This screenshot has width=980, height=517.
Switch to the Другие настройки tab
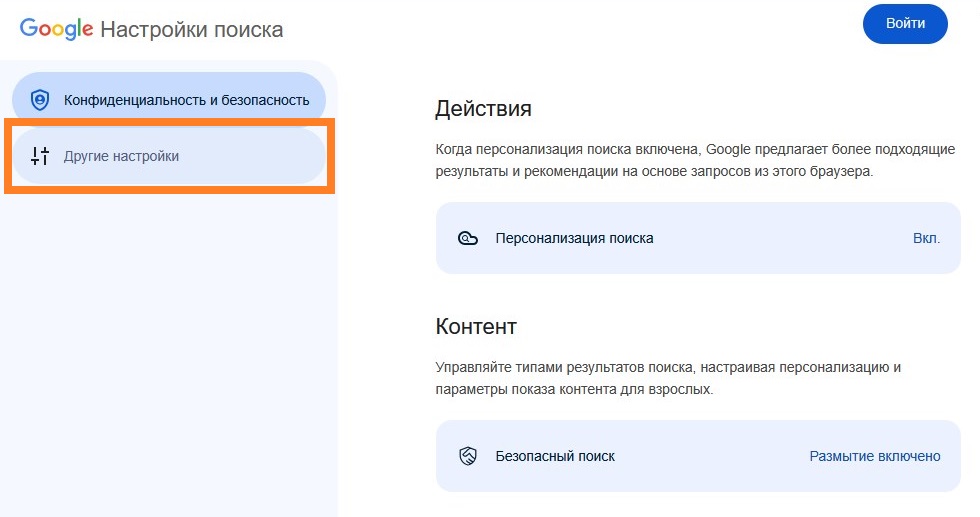[122, 156]
